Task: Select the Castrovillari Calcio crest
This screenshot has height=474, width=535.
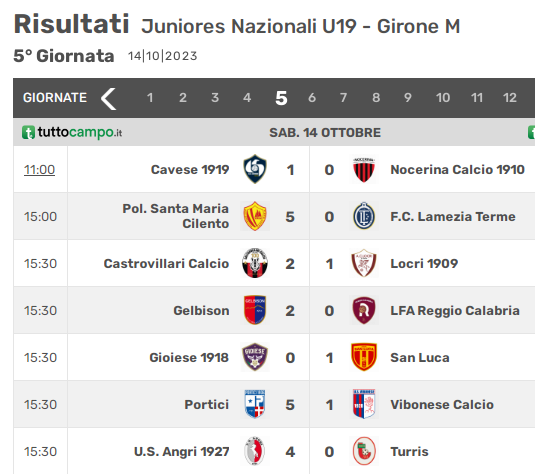Action: (x=255, y=263)
